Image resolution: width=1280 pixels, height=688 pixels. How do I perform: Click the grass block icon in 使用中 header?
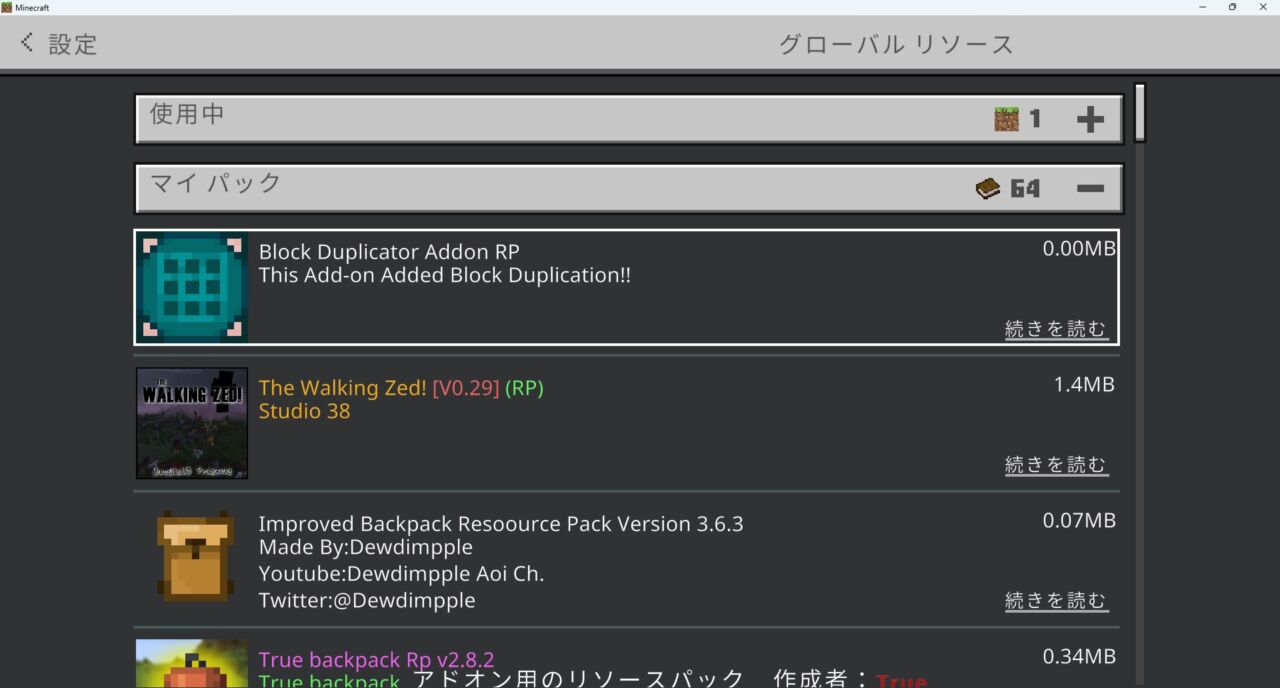point(1006,119)
